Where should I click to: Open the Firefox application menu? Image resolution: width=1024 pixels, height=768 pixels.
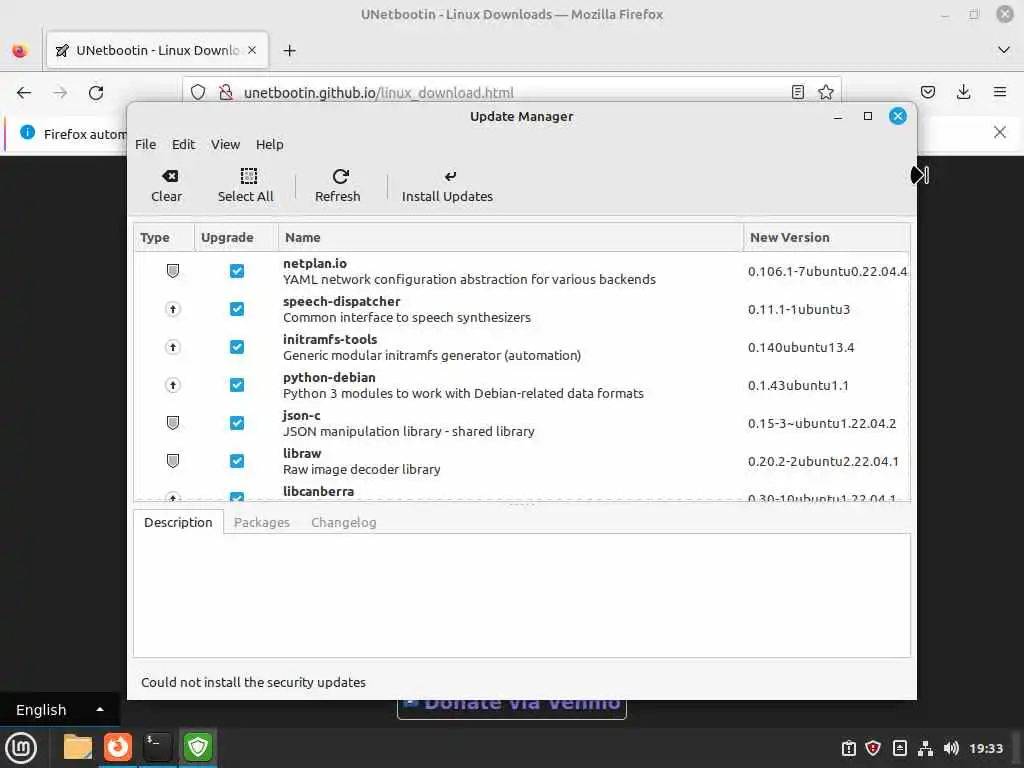pyautogui.click(x=1000, y=92)
